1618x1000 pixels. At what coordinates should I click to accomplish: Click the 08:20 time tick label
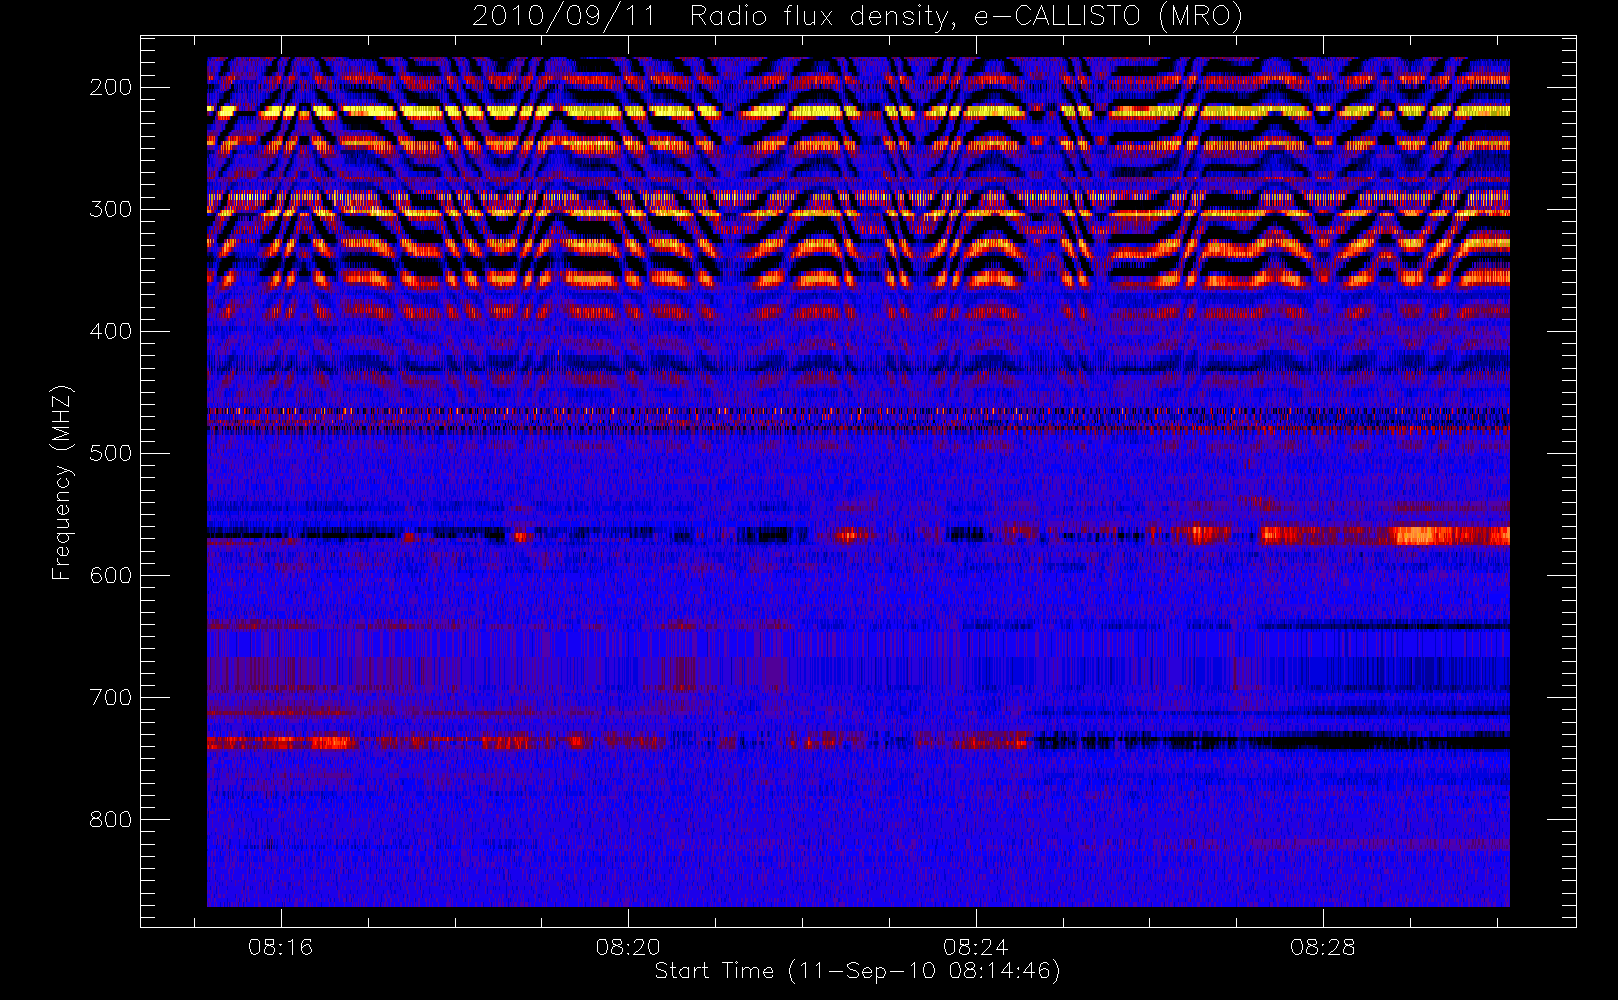628,947
